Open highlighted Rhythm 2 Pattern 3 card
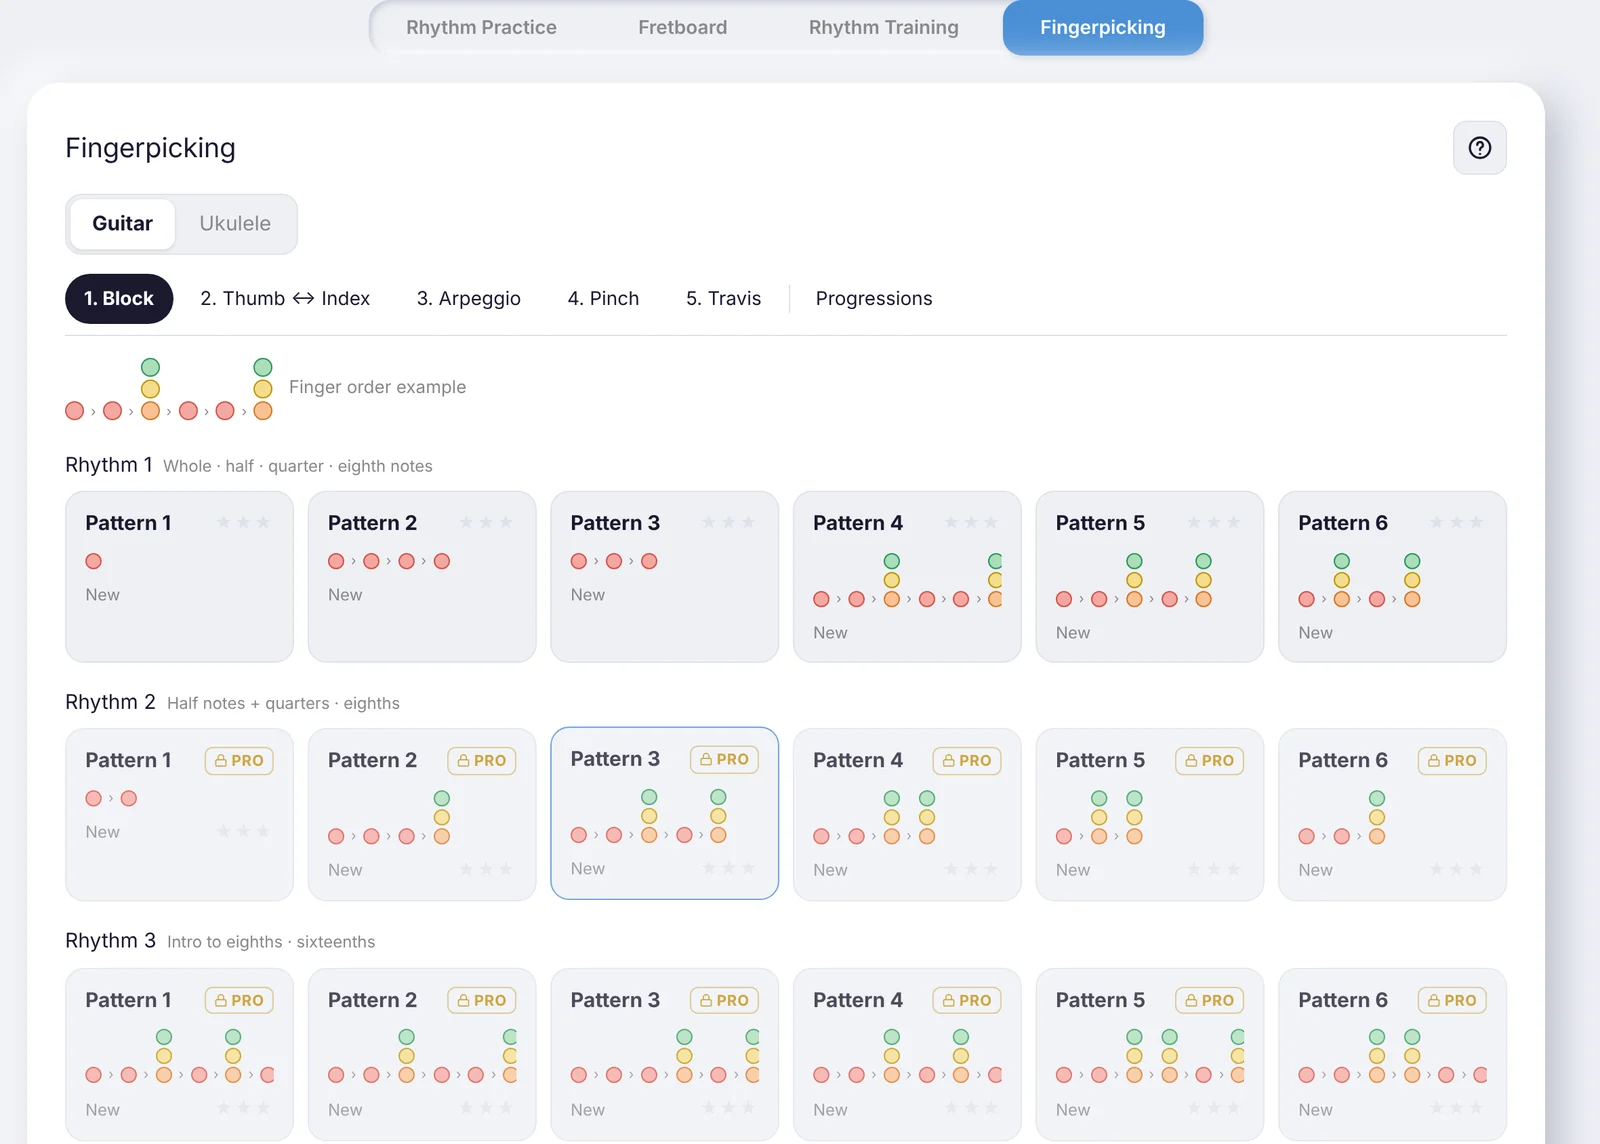 click(665, 813)
